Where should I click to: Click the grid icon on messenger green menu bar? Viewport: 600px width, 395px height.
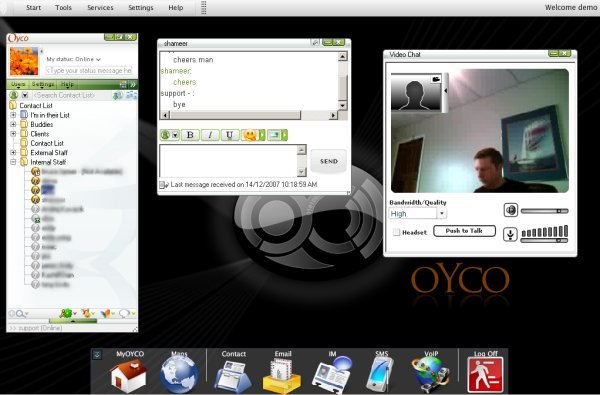123,84
